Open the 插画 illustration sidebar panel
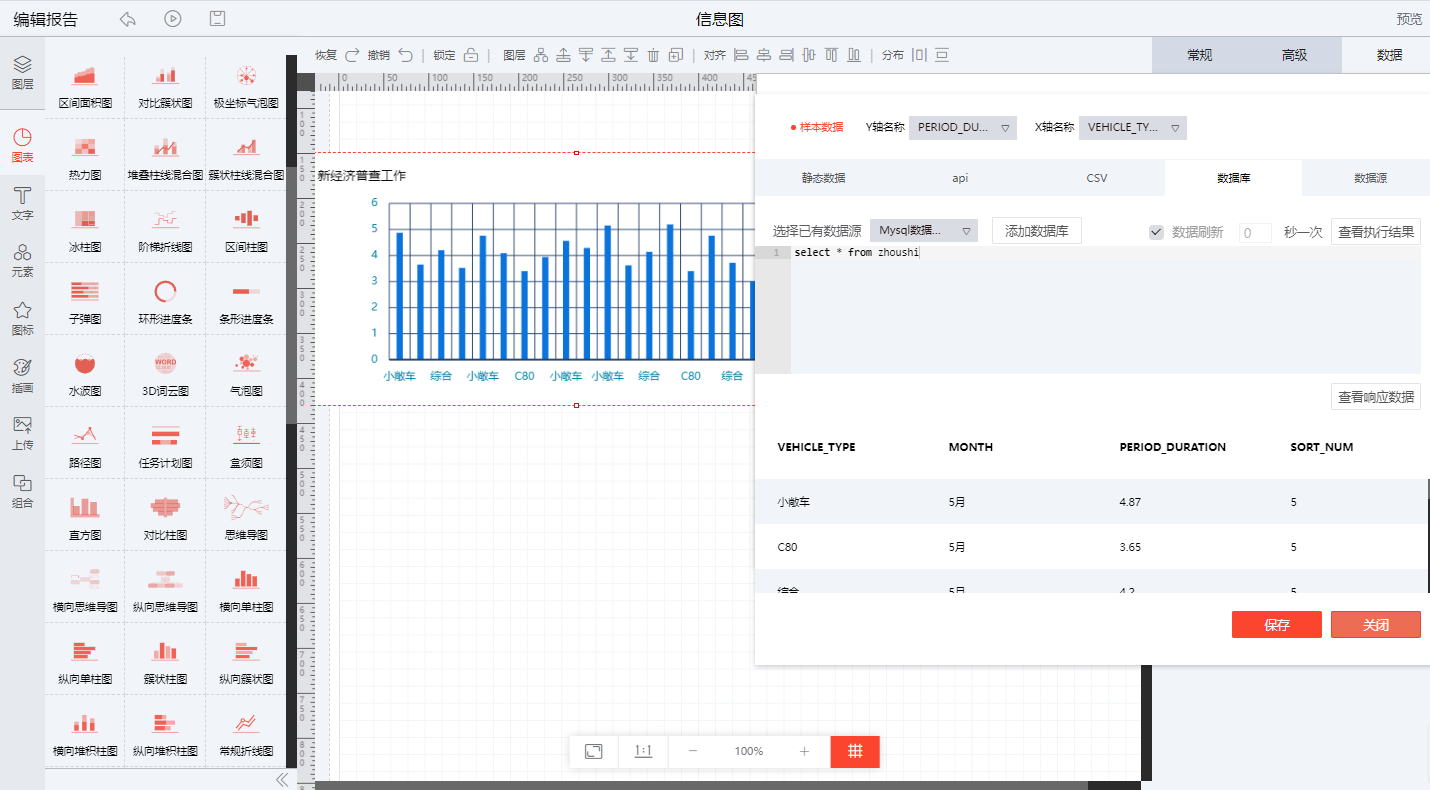Viewport: 1430px width, 790px height. [22, 376]
